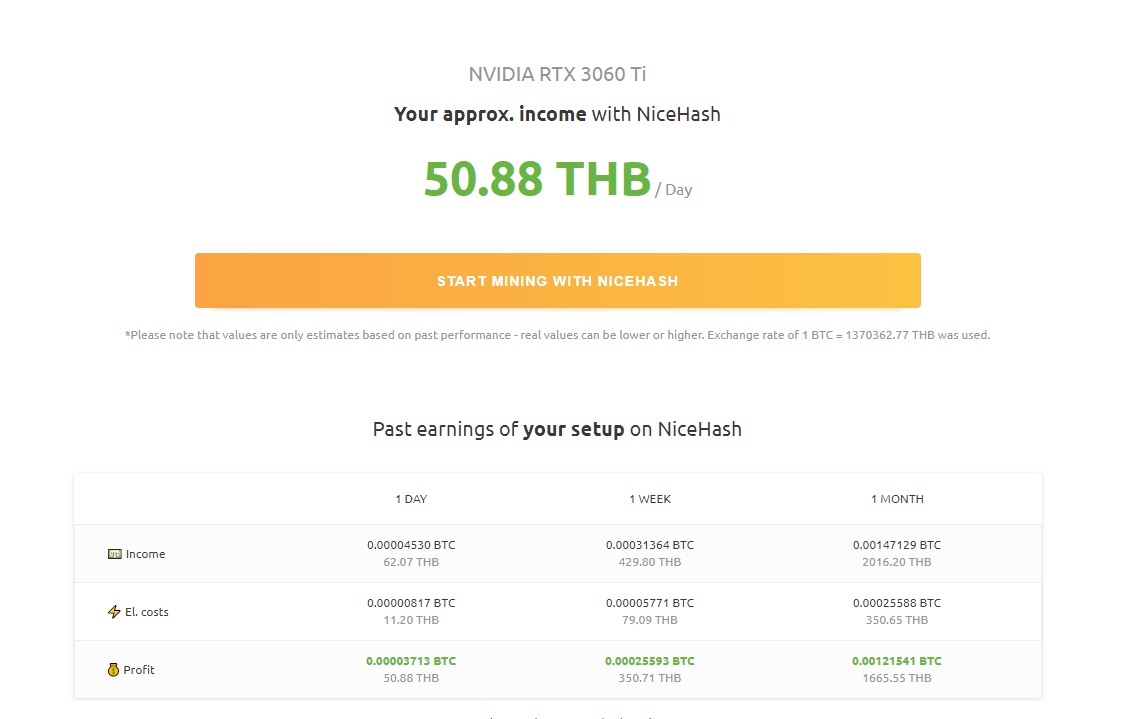
Task: Click the El. costs row label
Action: pos(147,612)
